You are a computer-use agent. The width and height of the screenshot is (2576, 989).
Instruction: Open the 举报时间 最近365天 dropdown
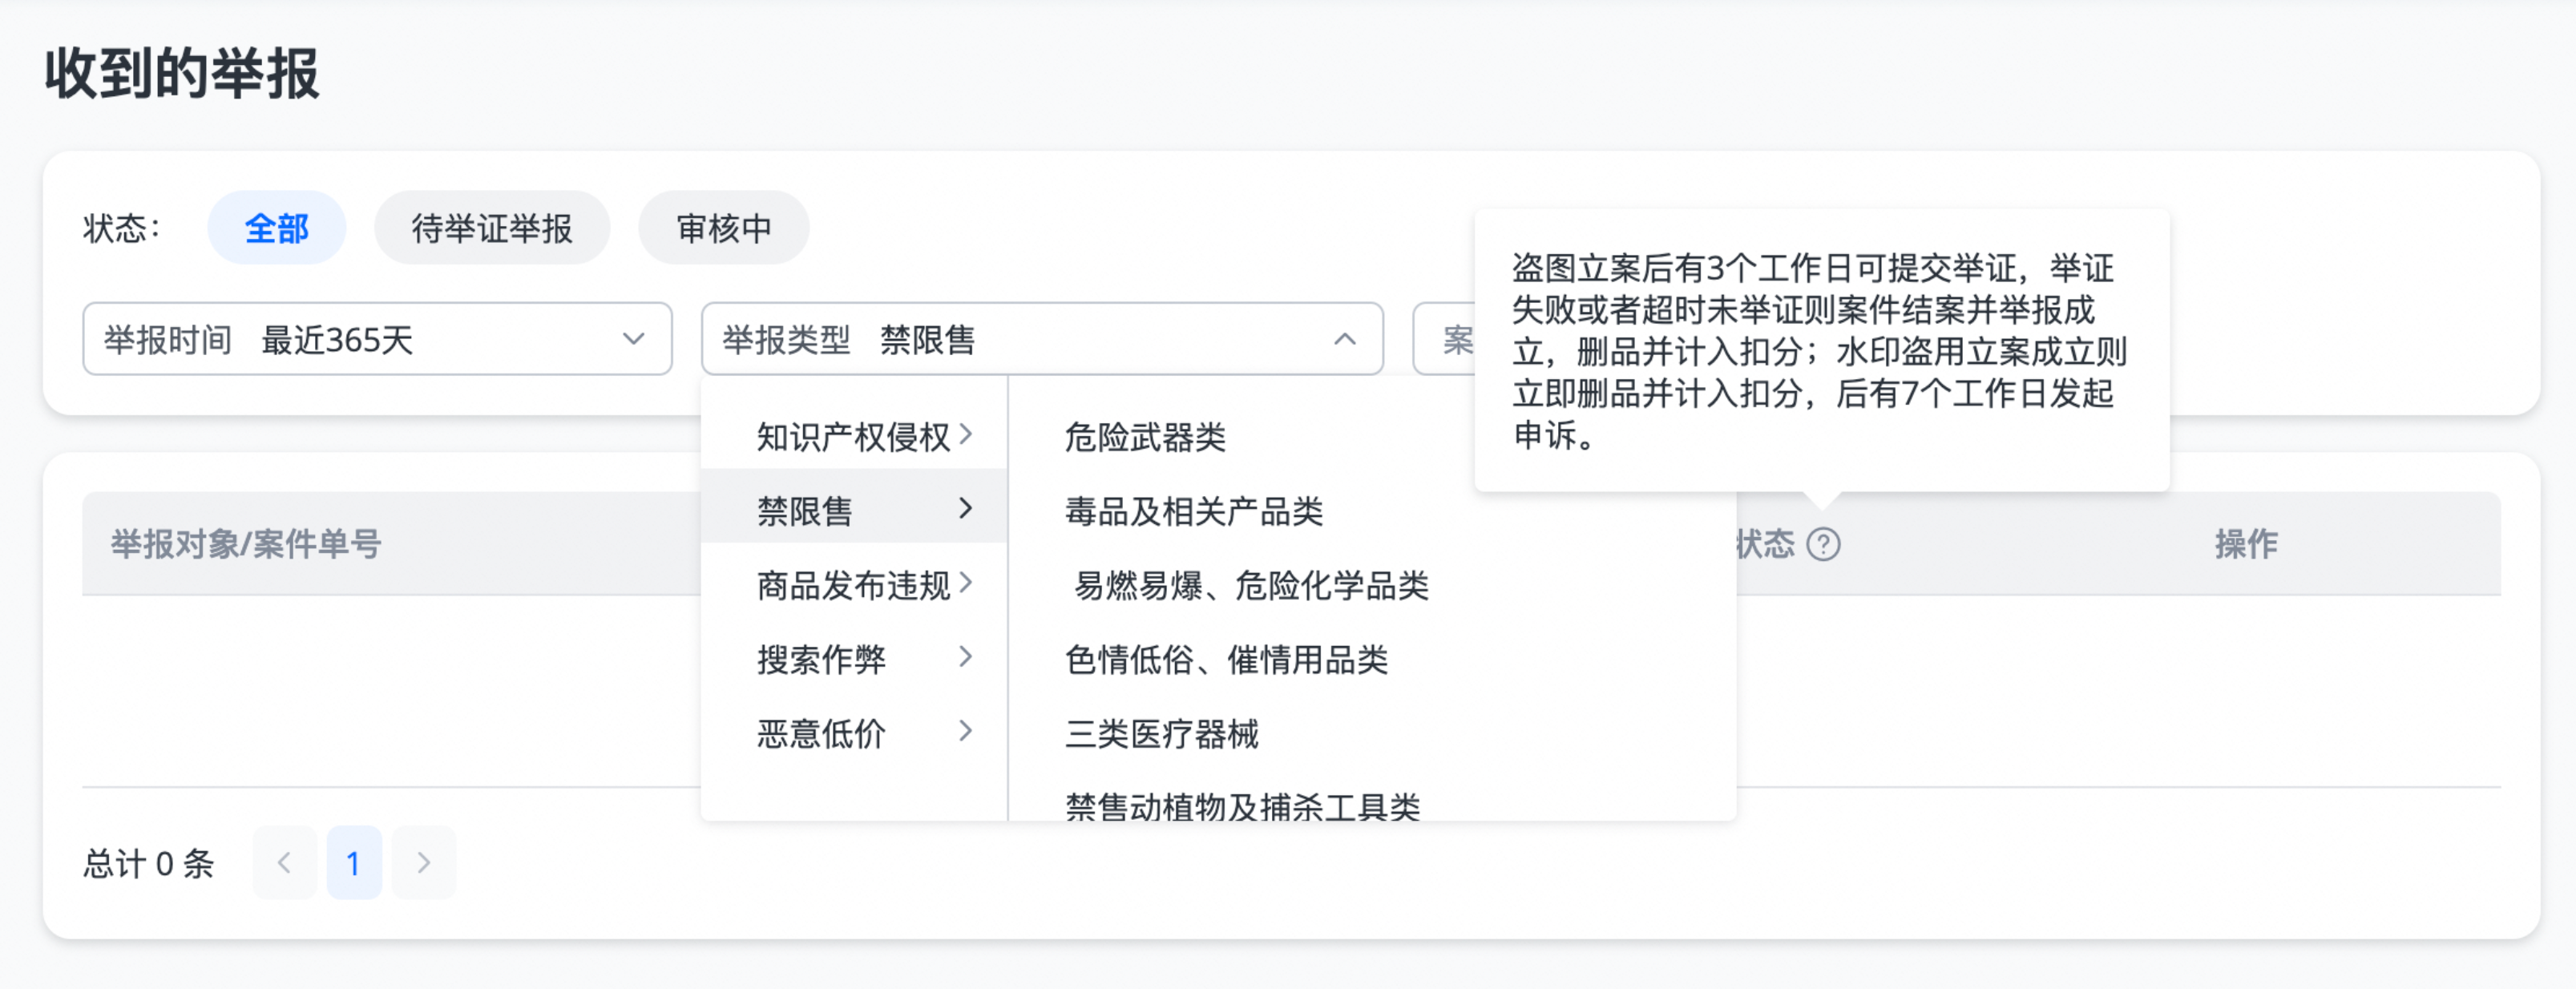[377, 339]
